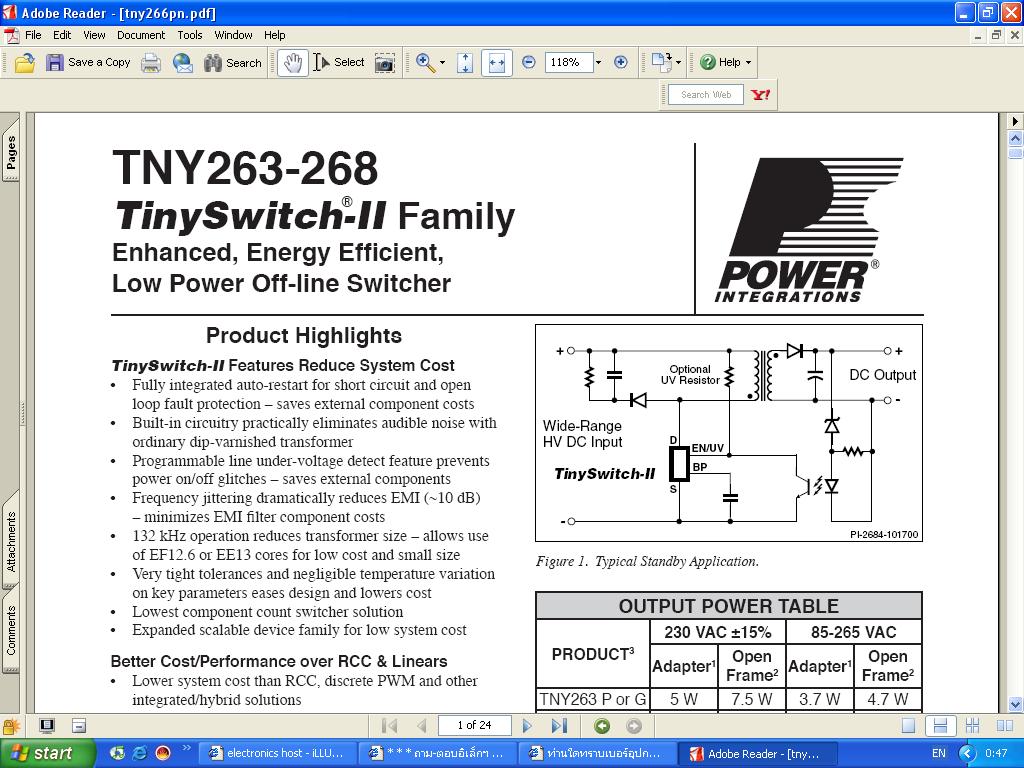Click the Adobe Reader taskbar button

(x=756, y=753)
